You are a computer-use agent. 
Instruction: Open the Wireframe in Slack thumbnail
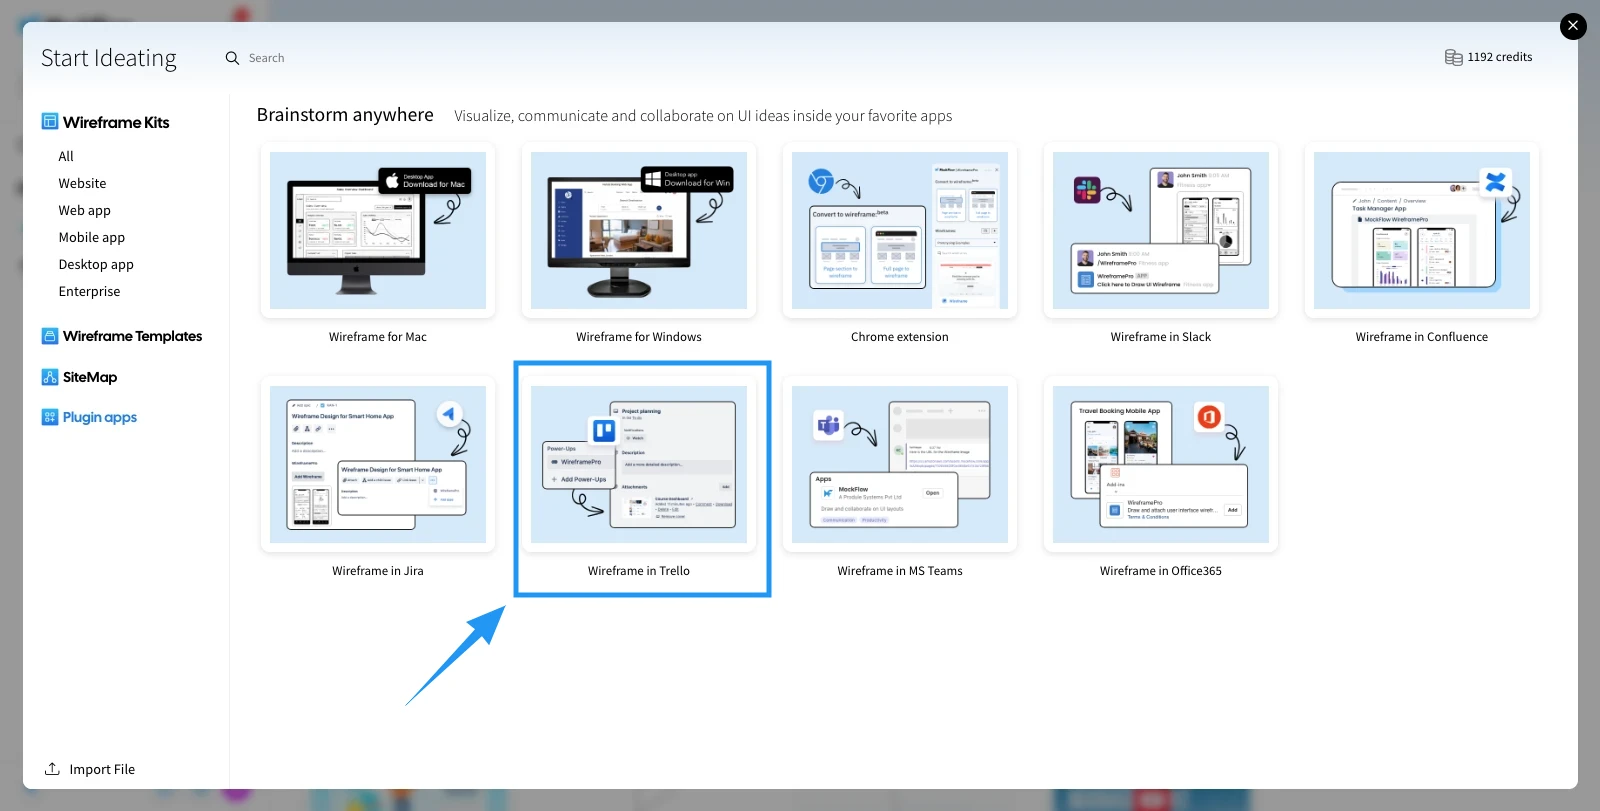(1161, 230)
